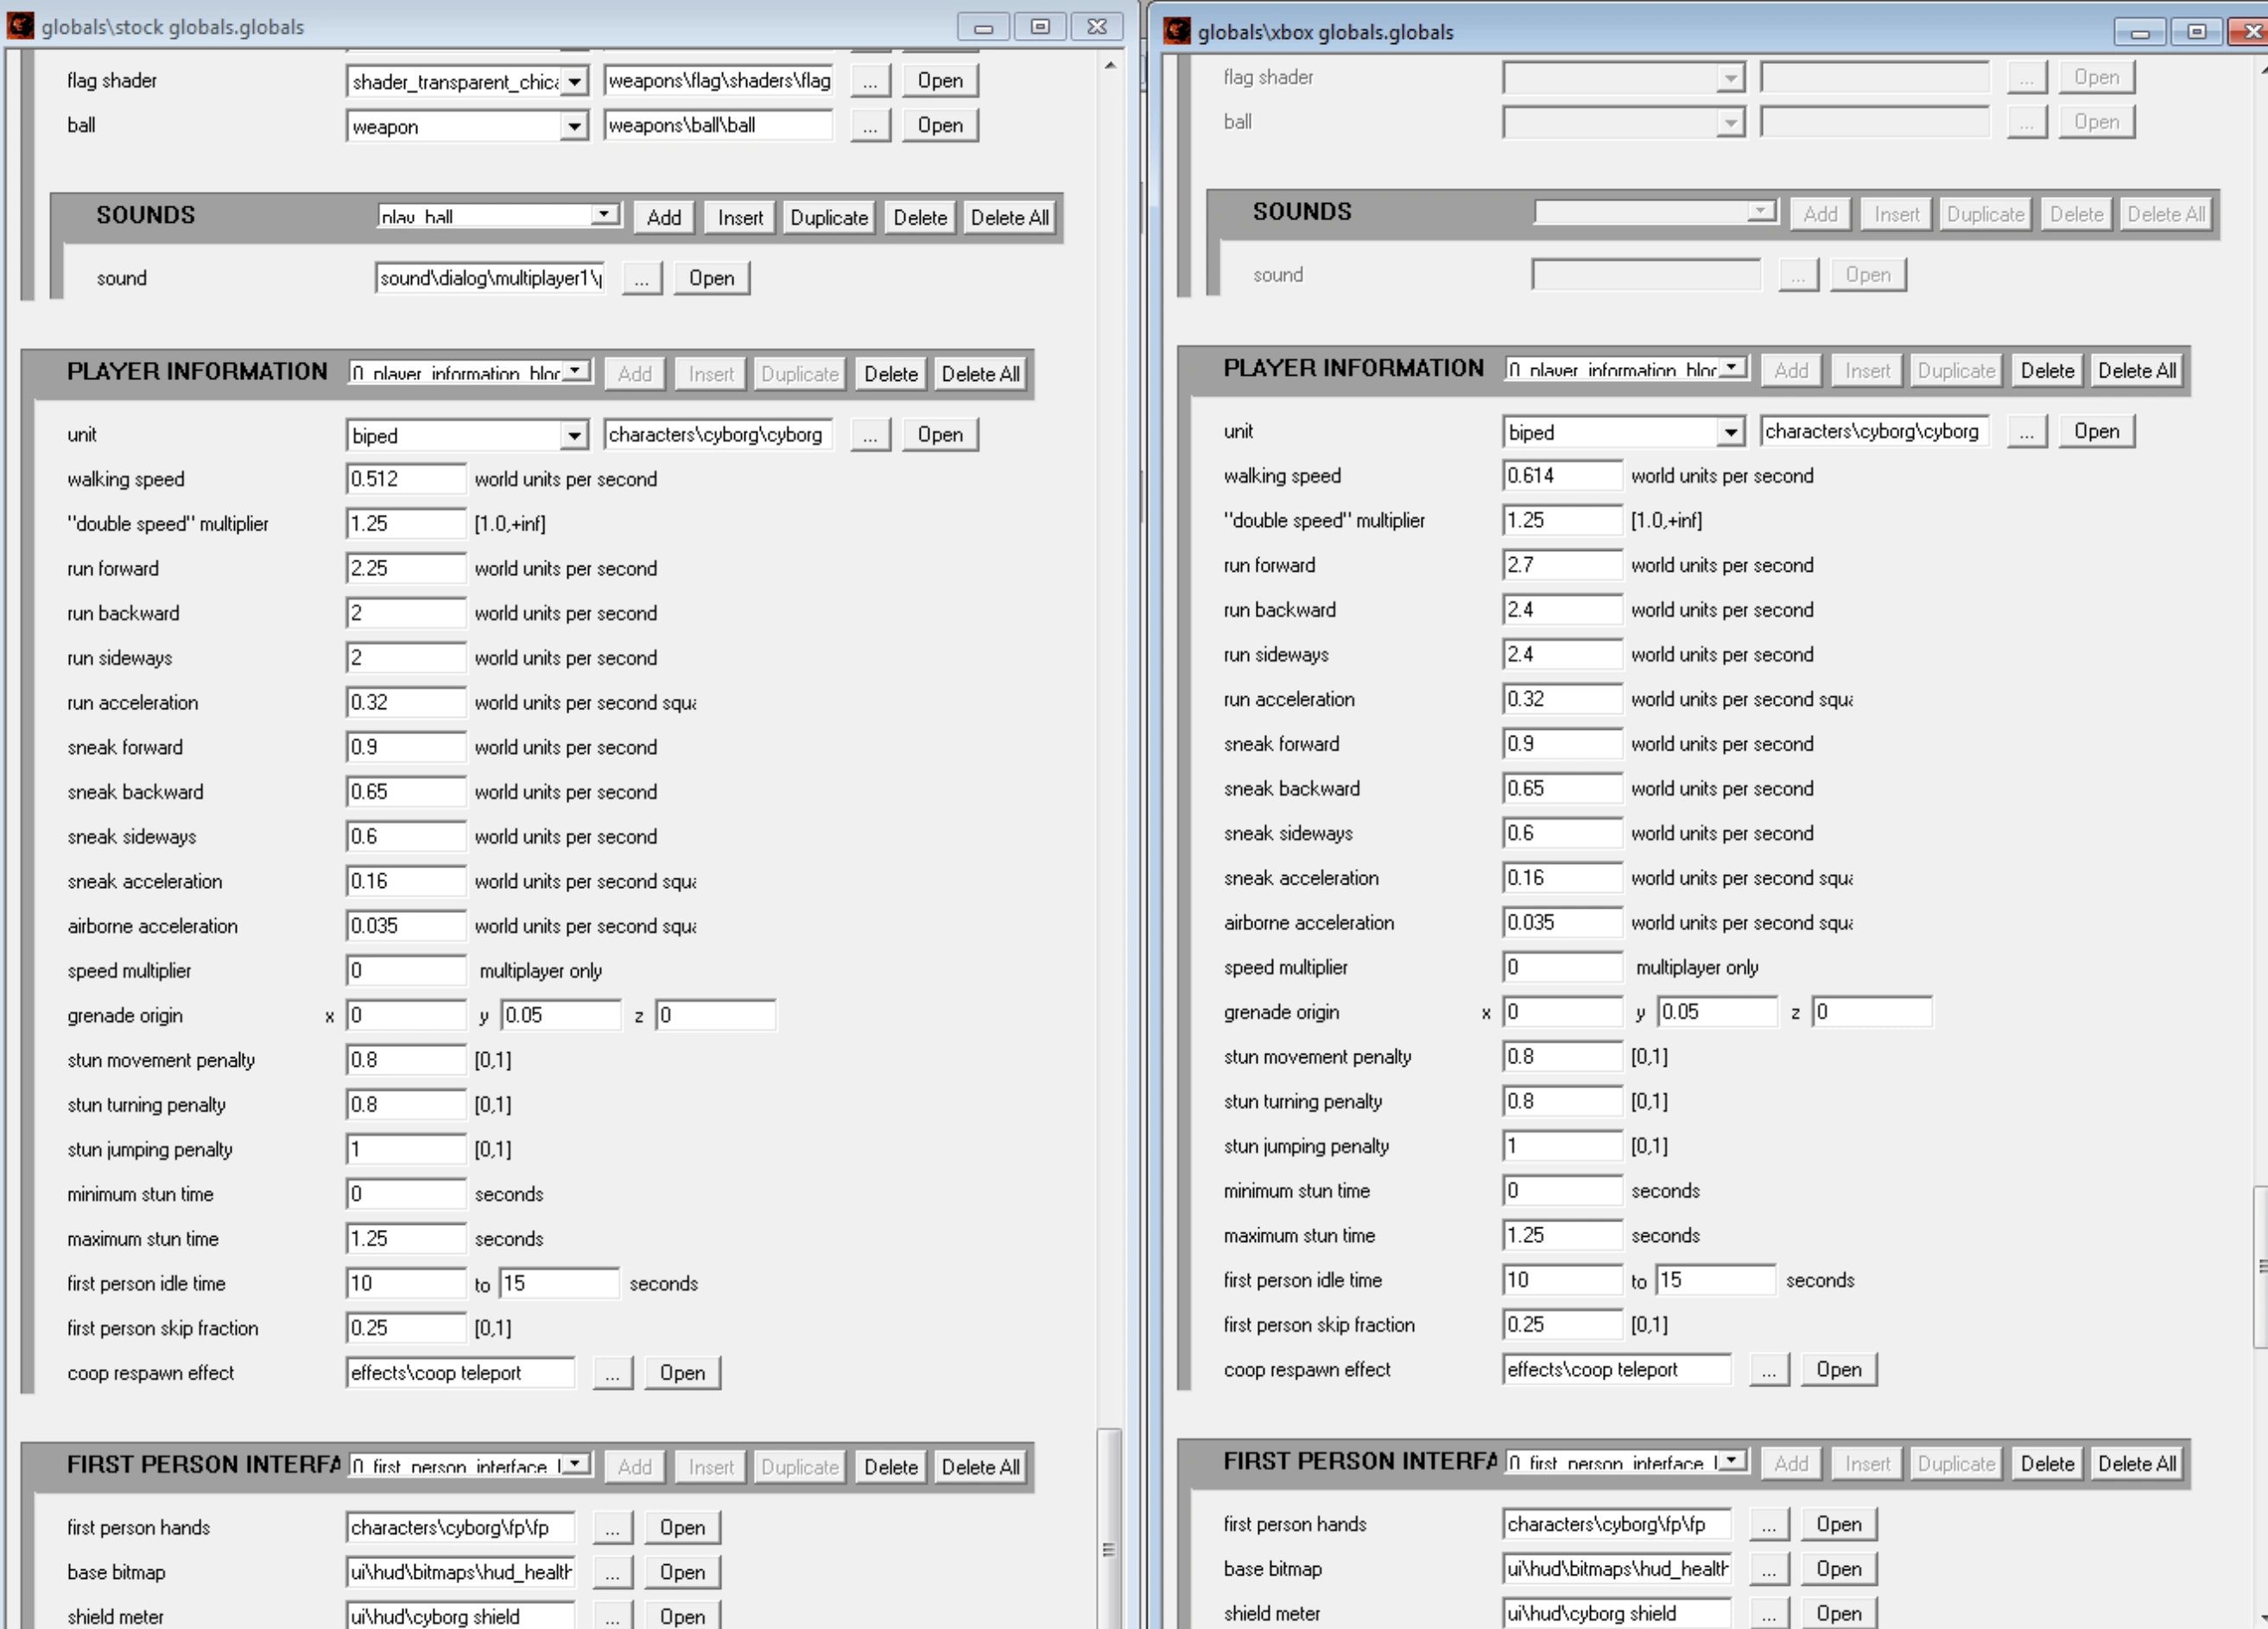Expand the ball weapon type dropdown

[574, 126]
